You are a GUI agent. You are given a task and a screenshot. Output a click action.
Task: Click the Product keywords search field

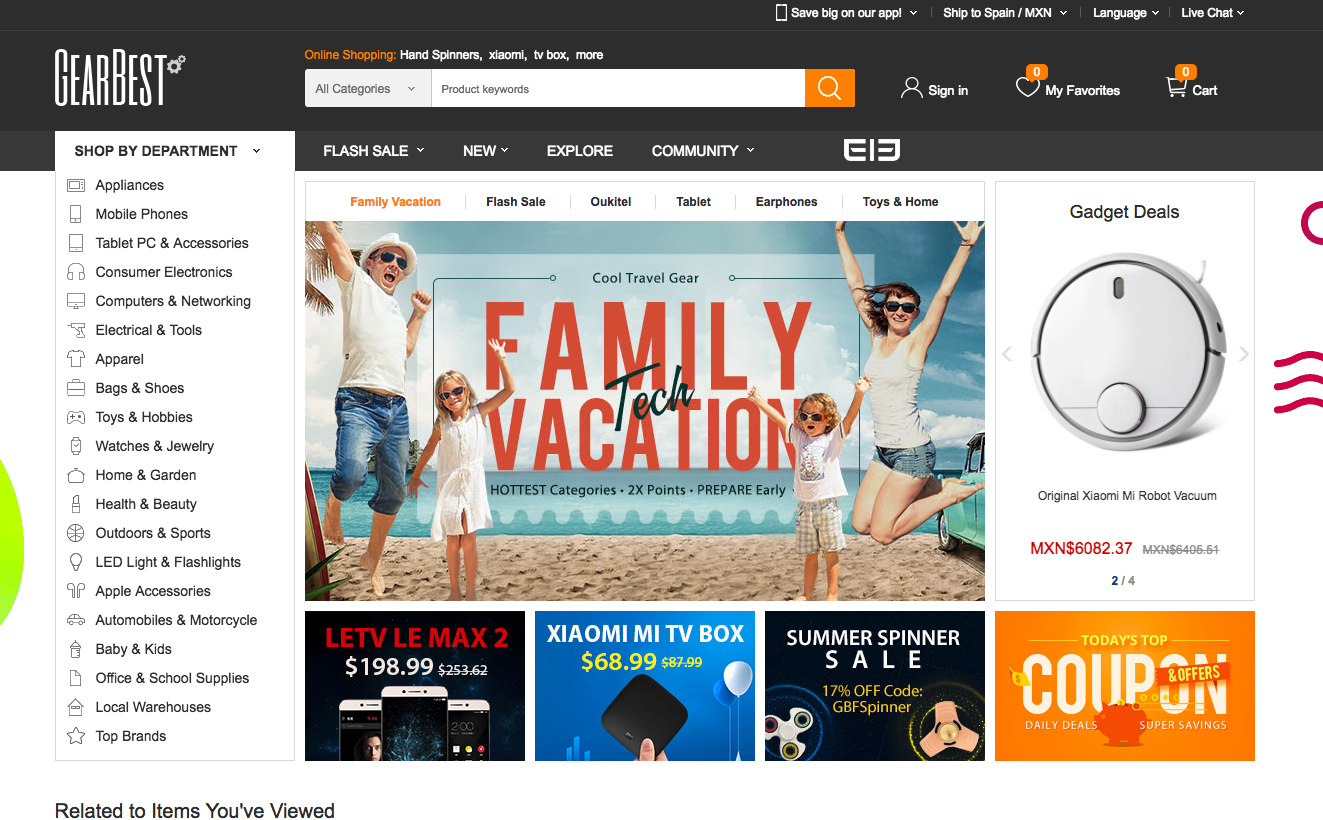(x=617, y=89)
